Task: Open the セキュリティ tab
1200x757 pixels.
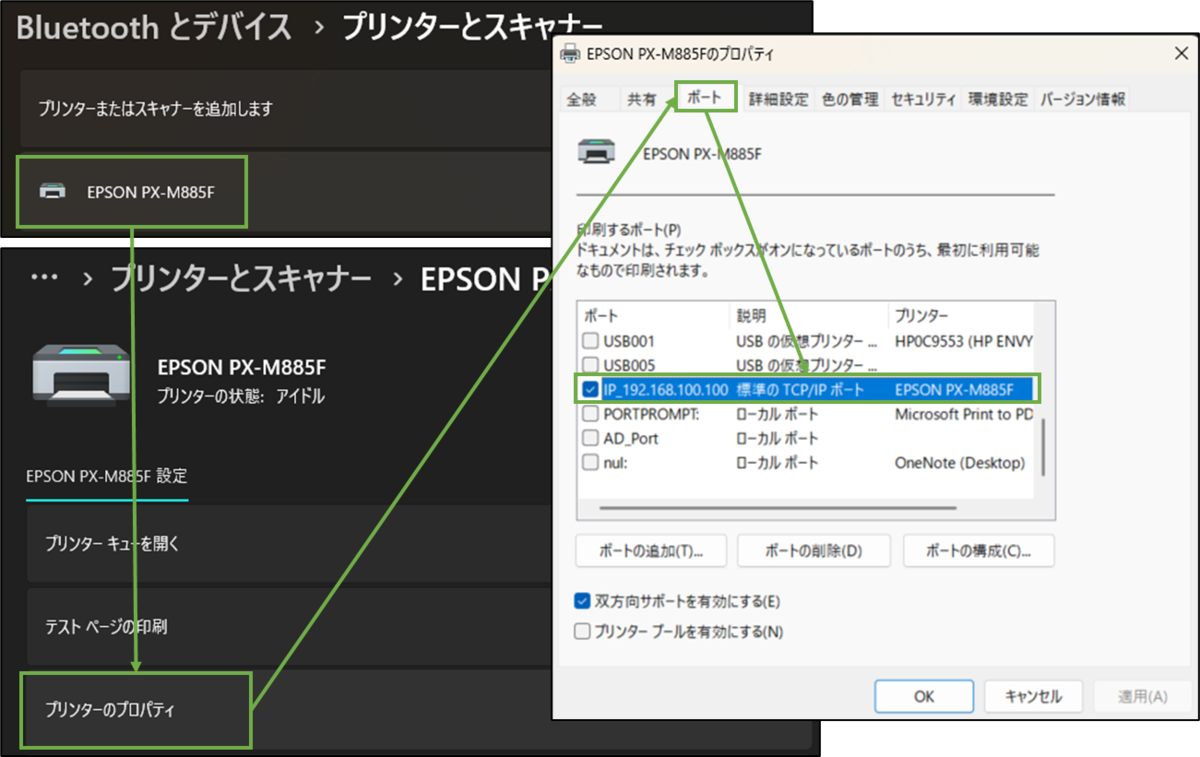Action: 923,99
